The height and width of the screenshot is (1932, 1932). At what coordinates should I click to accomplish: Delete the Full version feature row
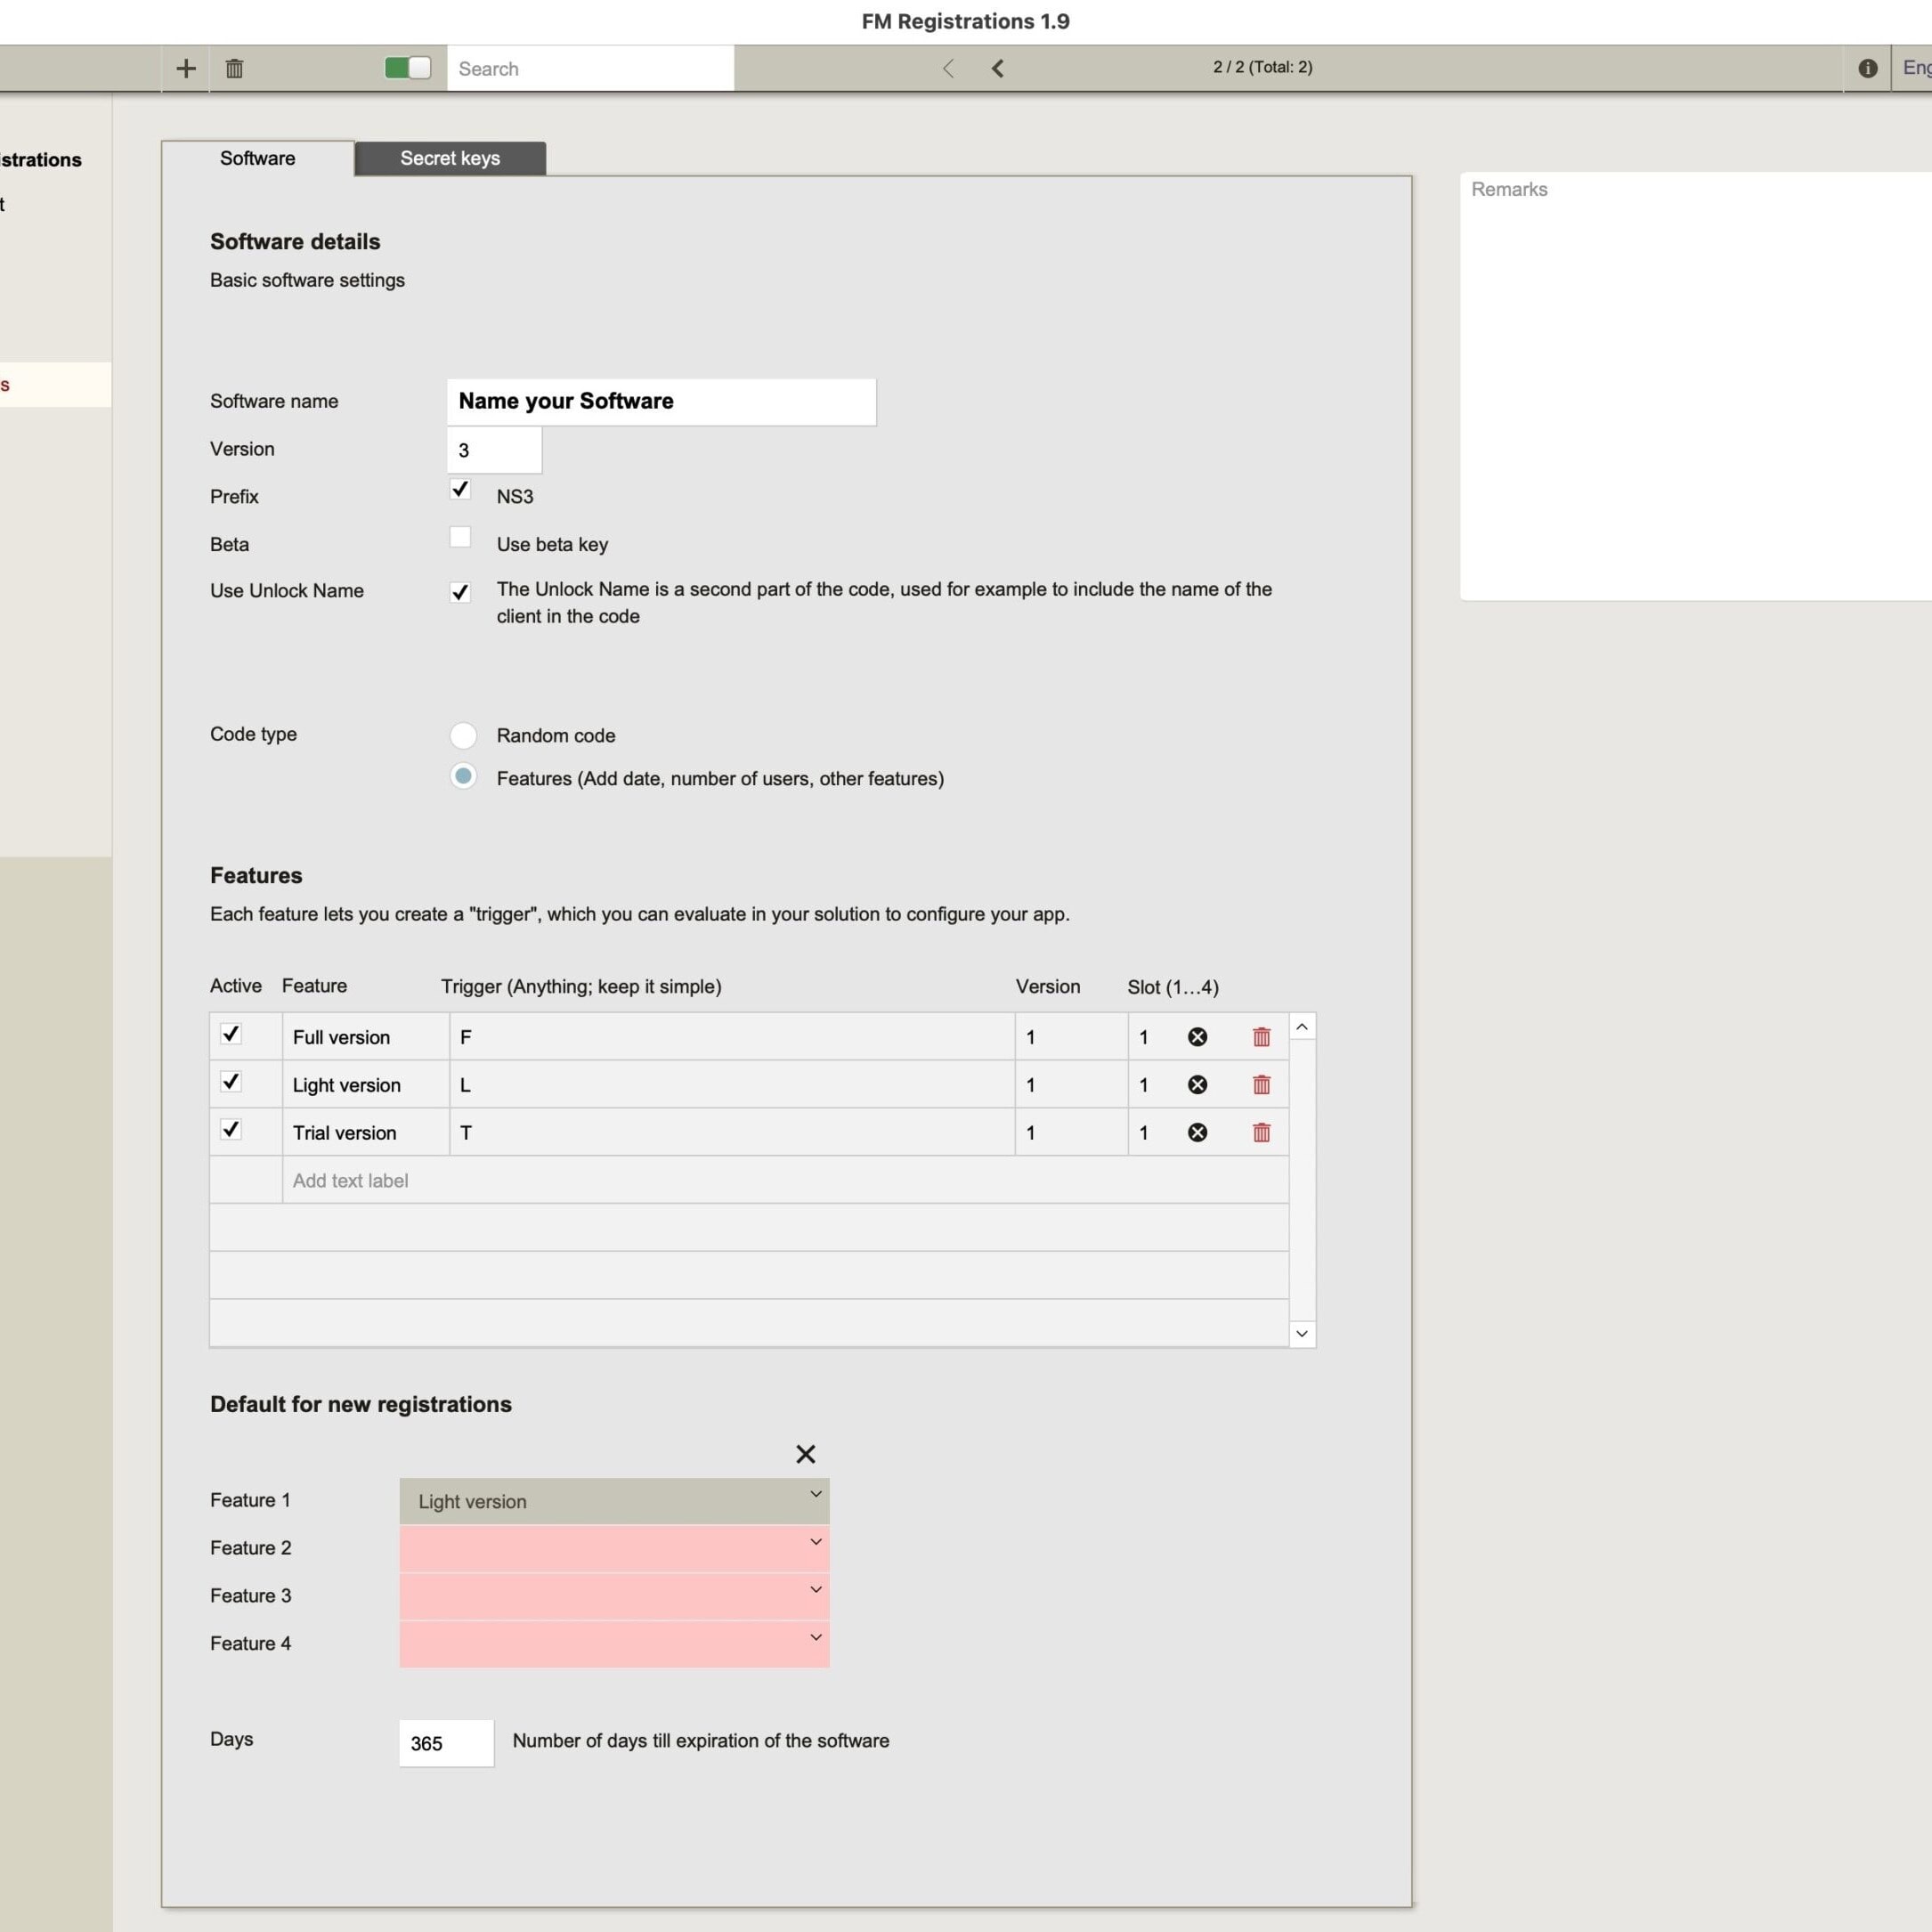[x=1261, y=1037]
